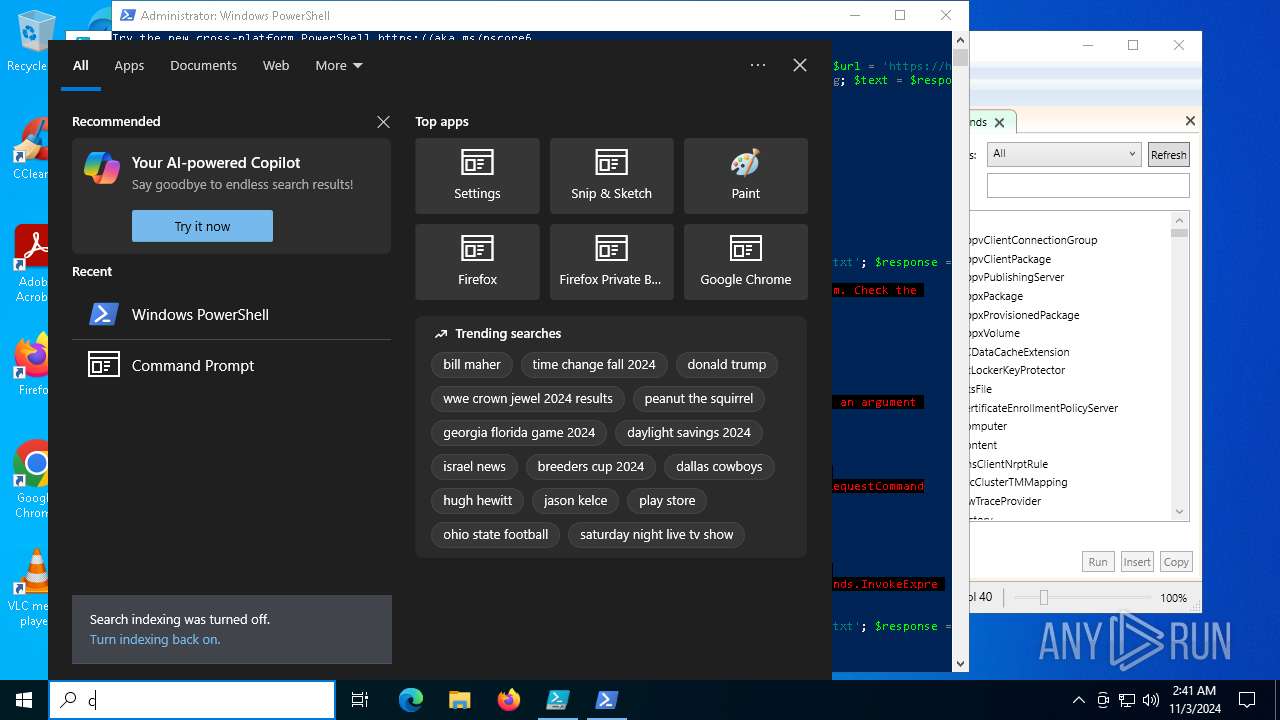Expand the More search filter dropdown
Viewport: 1280px width, 720px height.
click(339, 65)
